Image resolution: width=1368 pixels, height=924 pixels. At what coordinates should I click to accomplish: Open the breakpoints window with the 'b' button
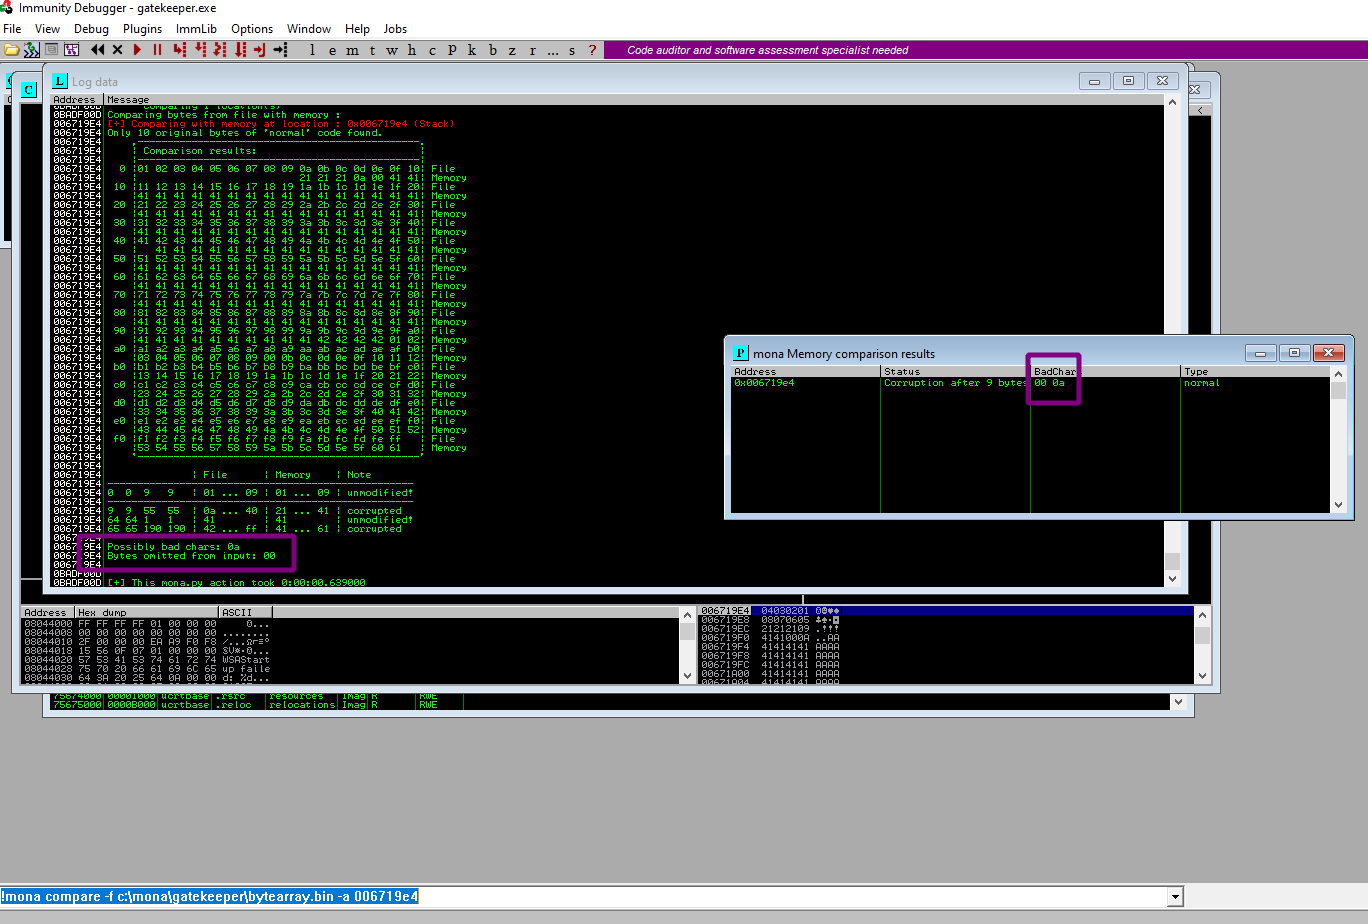click(492, 50)
